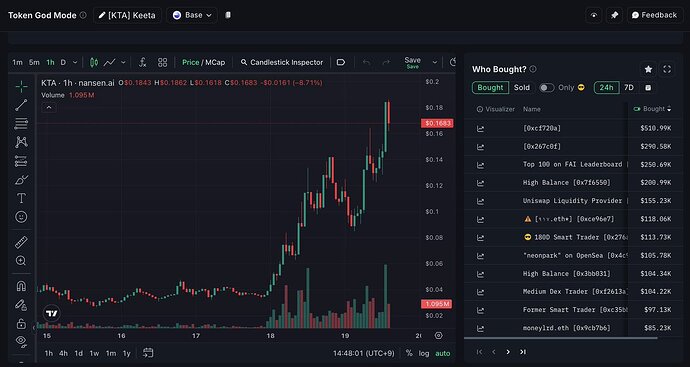Collapse the chart legend chevron
Image resolution: width=690 pixels, height=367 pixels.
pyautogui.click(x=49, y=107)
